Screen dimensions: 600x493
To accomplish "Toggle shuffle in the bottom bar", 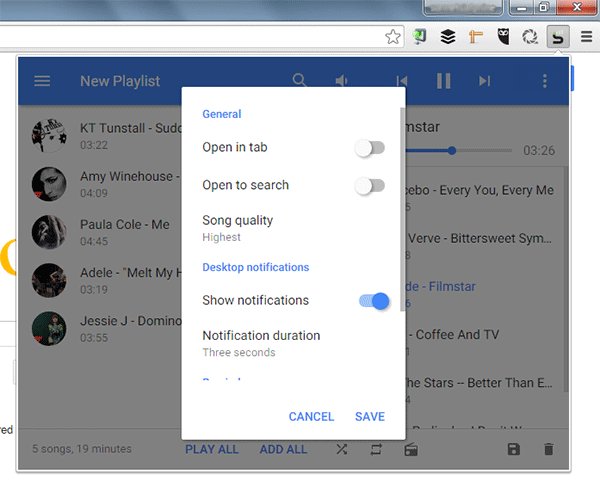I will pyautogui.click(x=342, y=449).
